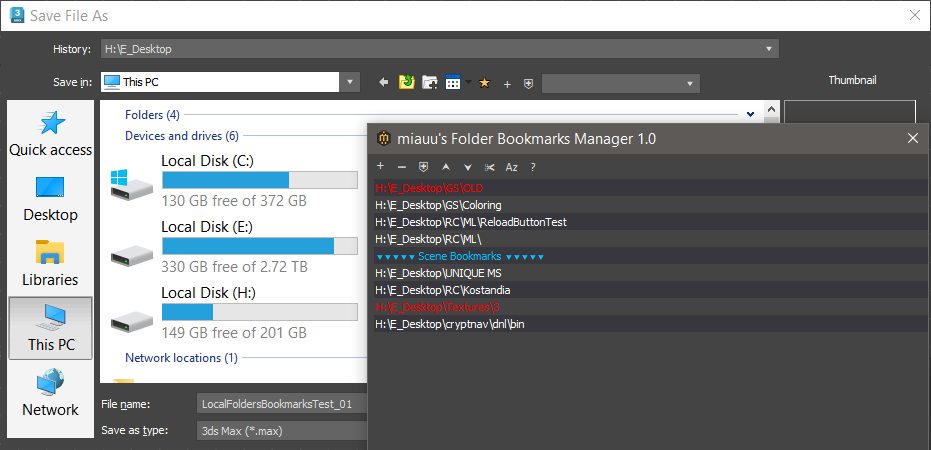Move selected bookmark down
The image size is (931, 450).
468,167
